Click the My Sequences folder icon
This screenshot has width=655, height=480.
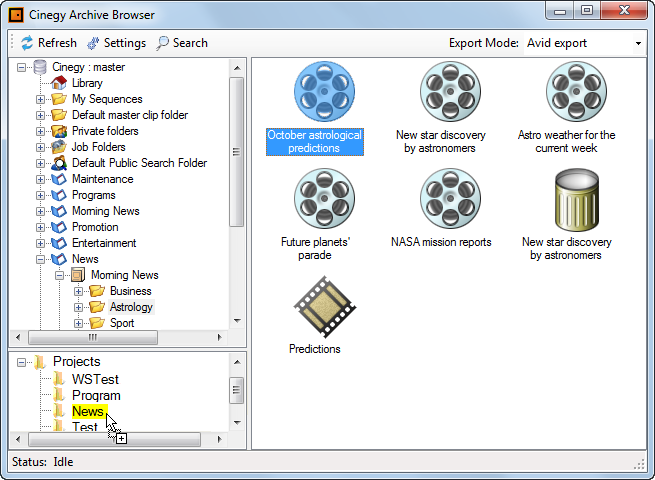tap(59, 99)
